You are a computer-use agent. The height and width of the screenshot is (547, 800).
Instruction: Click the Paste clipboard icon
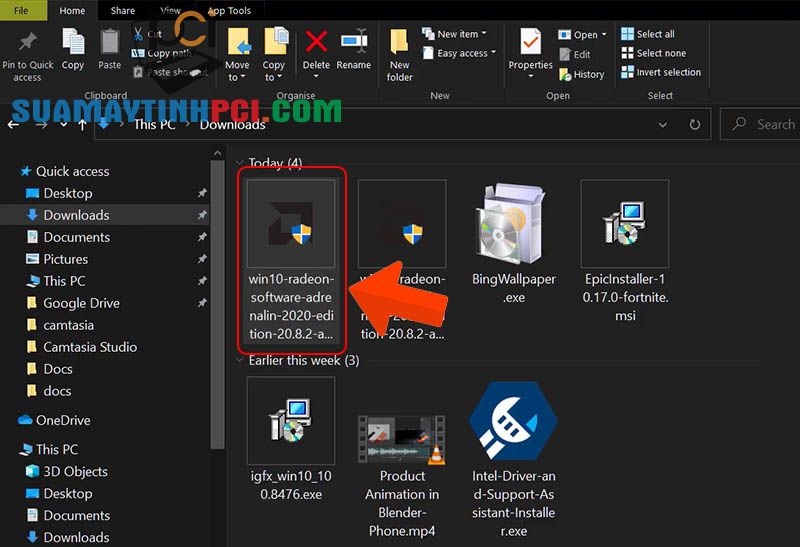point(109,42)
